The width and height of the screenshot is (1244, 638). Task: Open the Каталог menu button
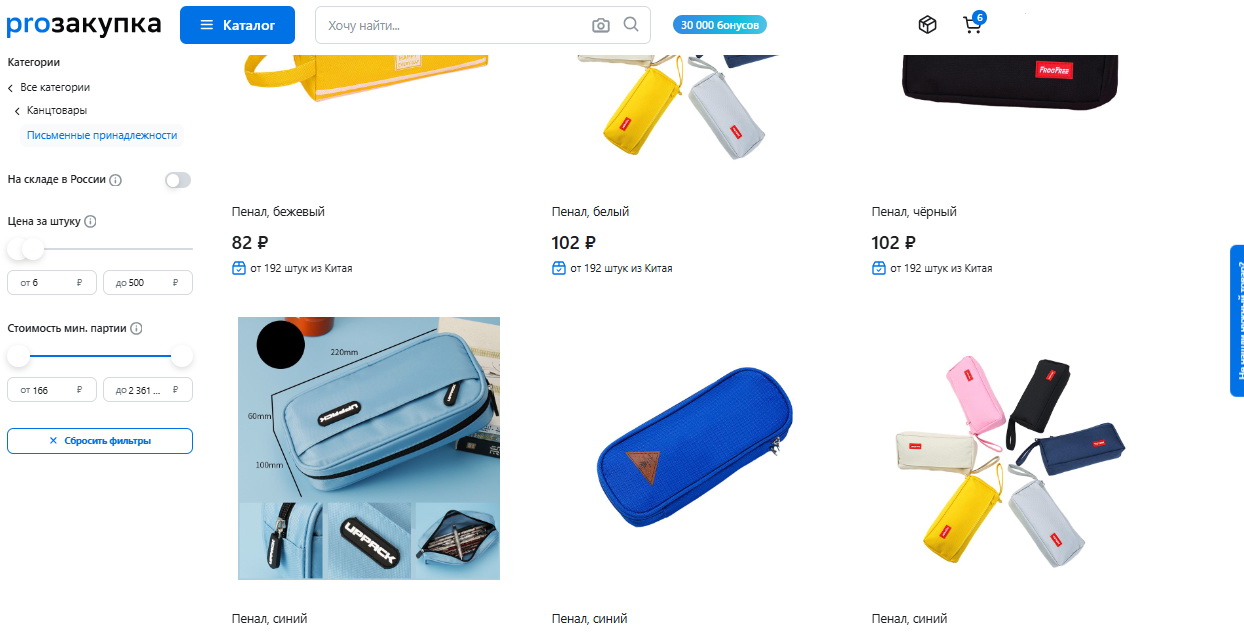tap(237, 25)
